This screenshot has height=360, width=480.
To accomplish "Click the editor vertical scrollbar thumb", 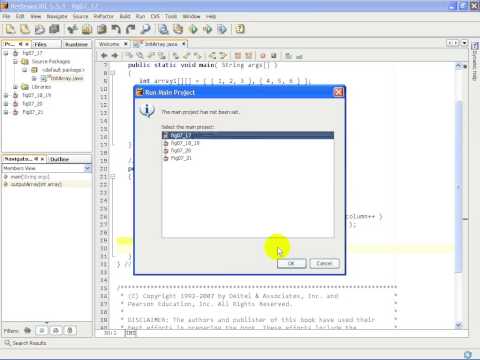I will 459,187.
